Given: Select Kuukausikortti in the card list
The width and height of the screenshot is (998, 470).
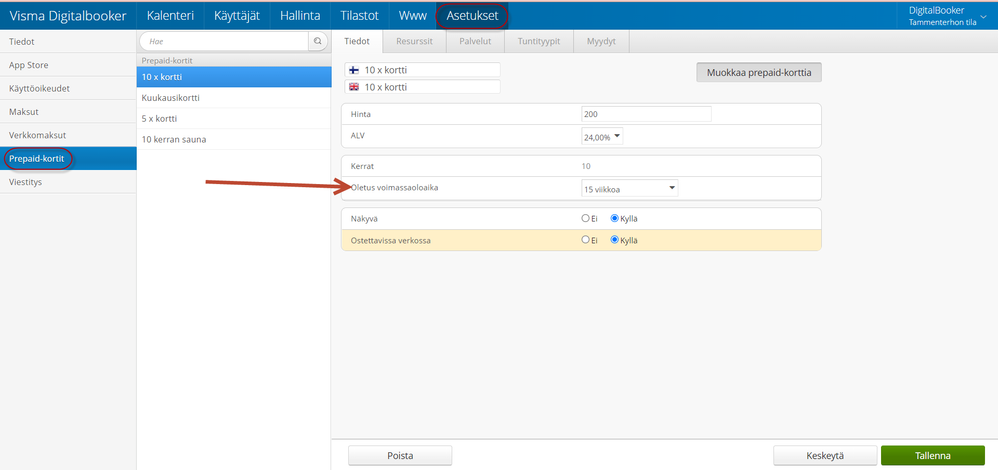Looking at the screenshot, I should [x=234, y=97].
